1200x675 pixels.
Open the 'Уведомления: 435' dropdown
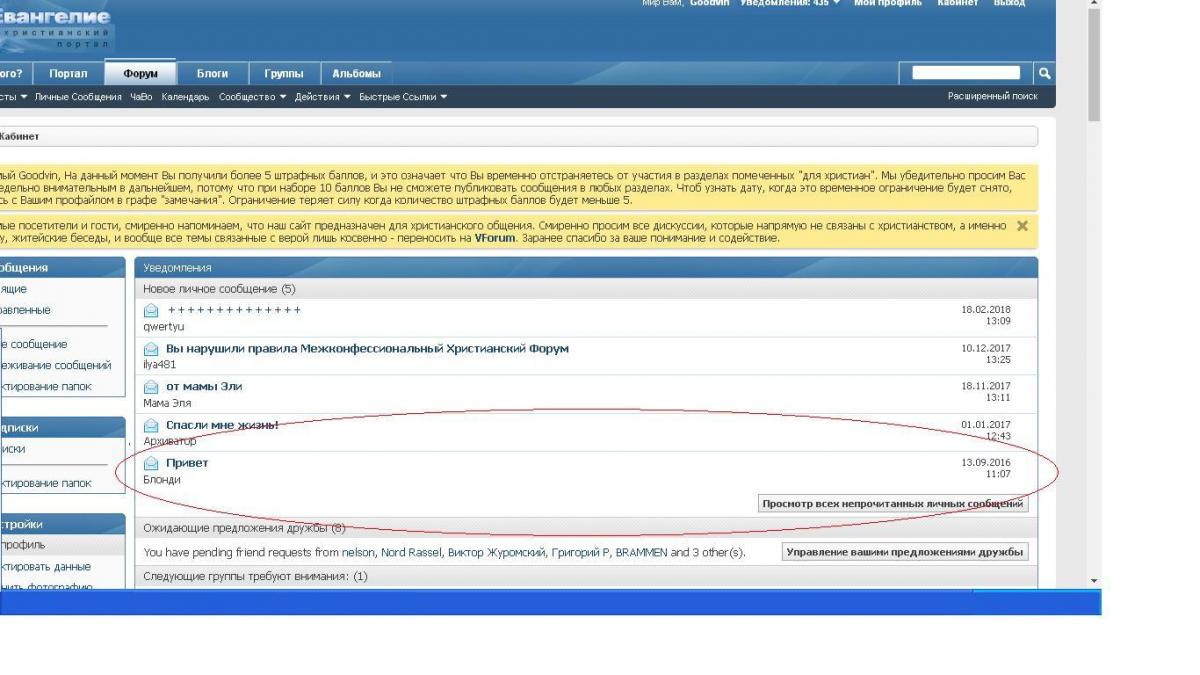(790, 3)
